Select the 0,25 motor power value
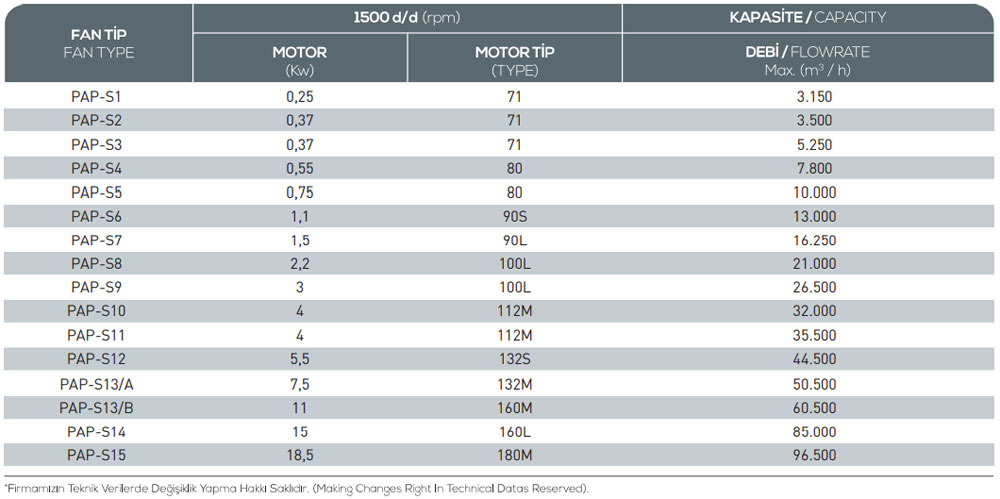1000x499 pixels. pos(300,97)
